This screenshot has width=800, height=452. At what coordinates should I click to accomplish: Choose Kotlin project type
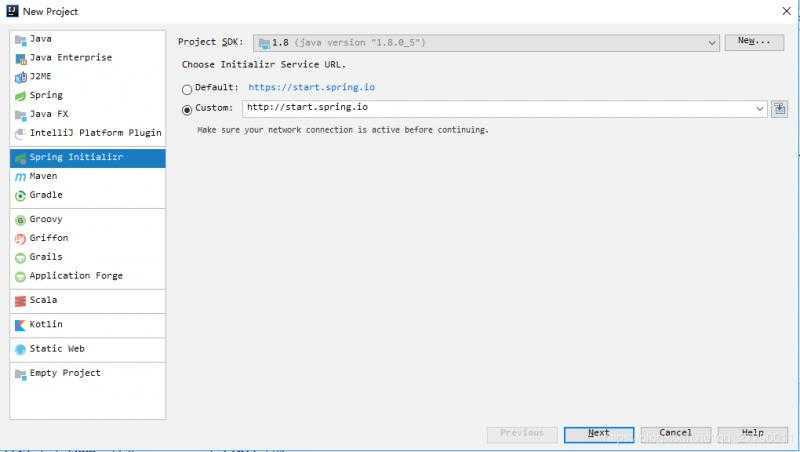(x=88, y=324)
